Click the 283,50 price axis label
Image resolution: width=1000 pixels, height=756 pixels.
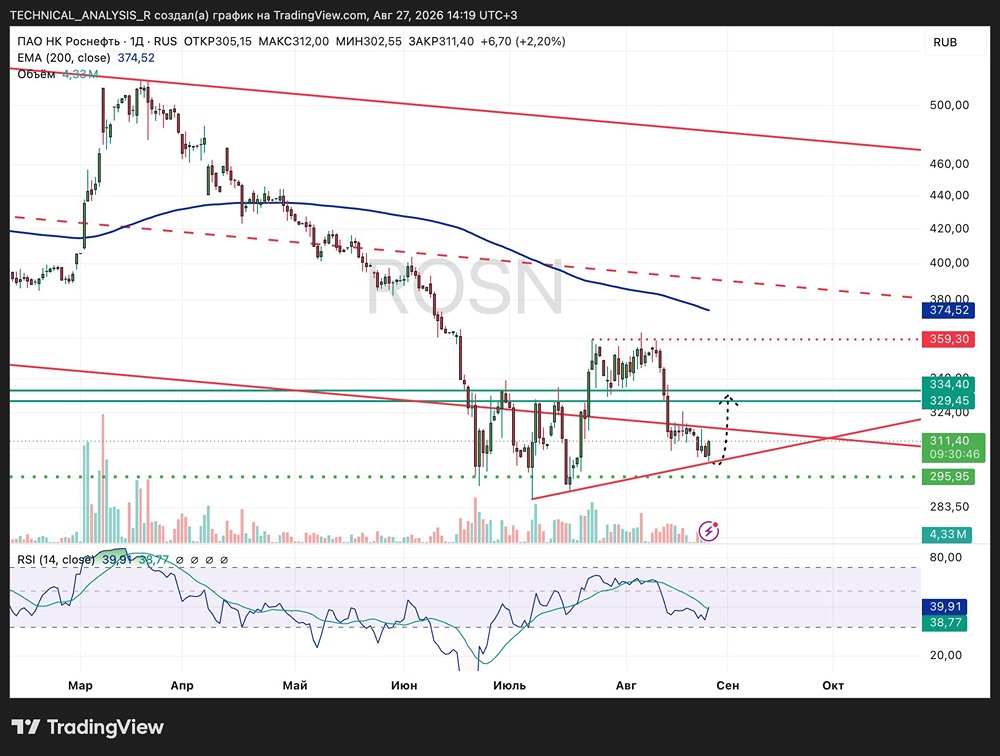949,507
